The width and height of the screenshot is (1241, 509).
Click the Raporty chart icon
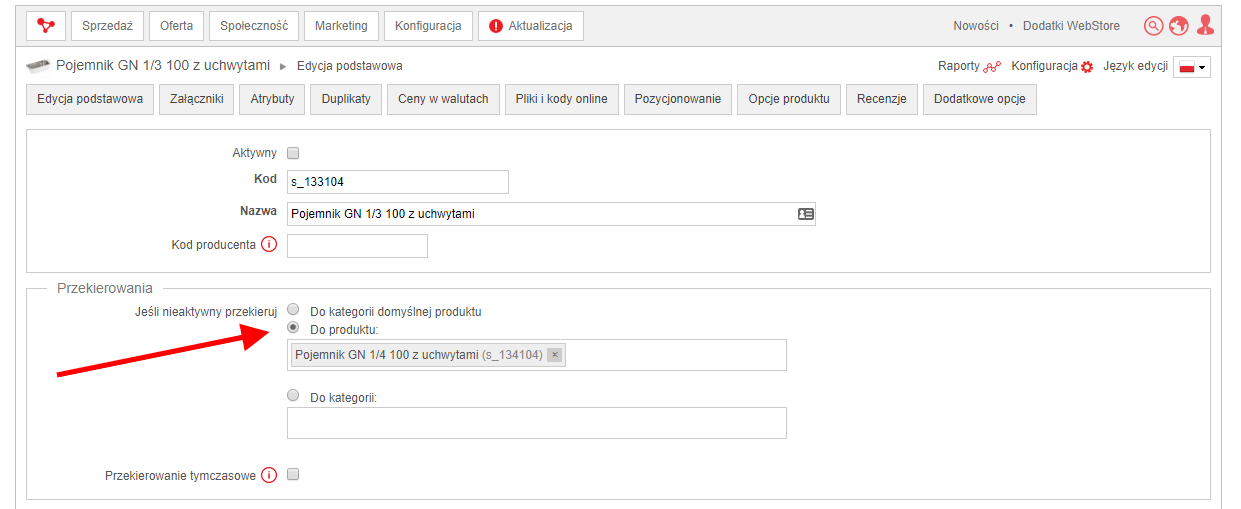(992, 67)
